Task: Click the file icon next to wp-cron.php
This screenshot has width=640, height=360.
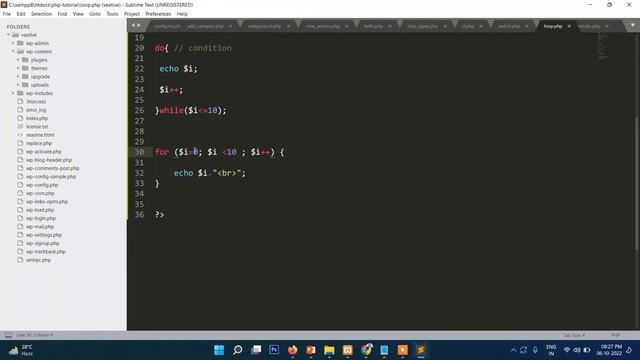Action: coord(20,193)
